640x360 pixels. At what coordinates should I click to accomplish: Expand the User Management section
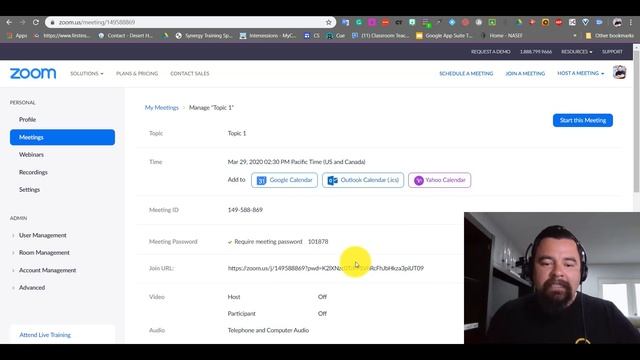tap(42, 236)
